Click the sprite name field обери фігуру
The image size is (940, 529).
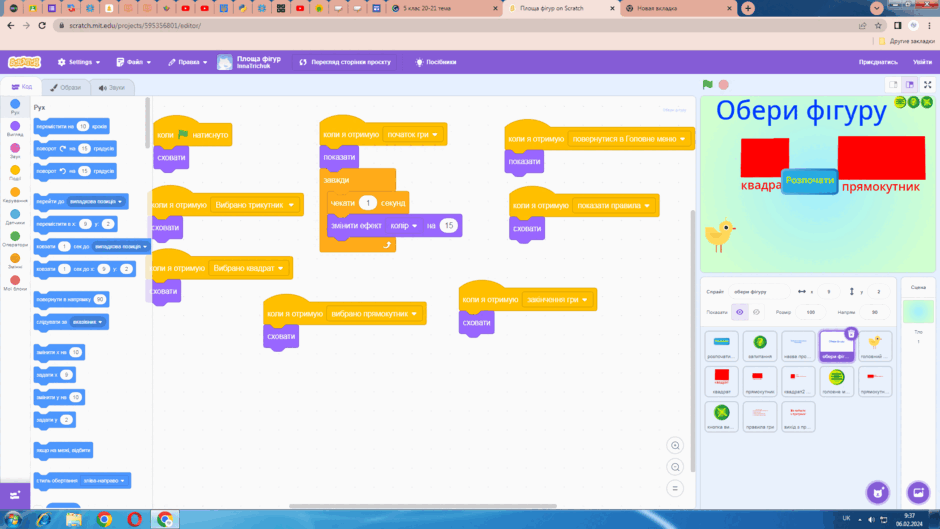click(759, 291)
